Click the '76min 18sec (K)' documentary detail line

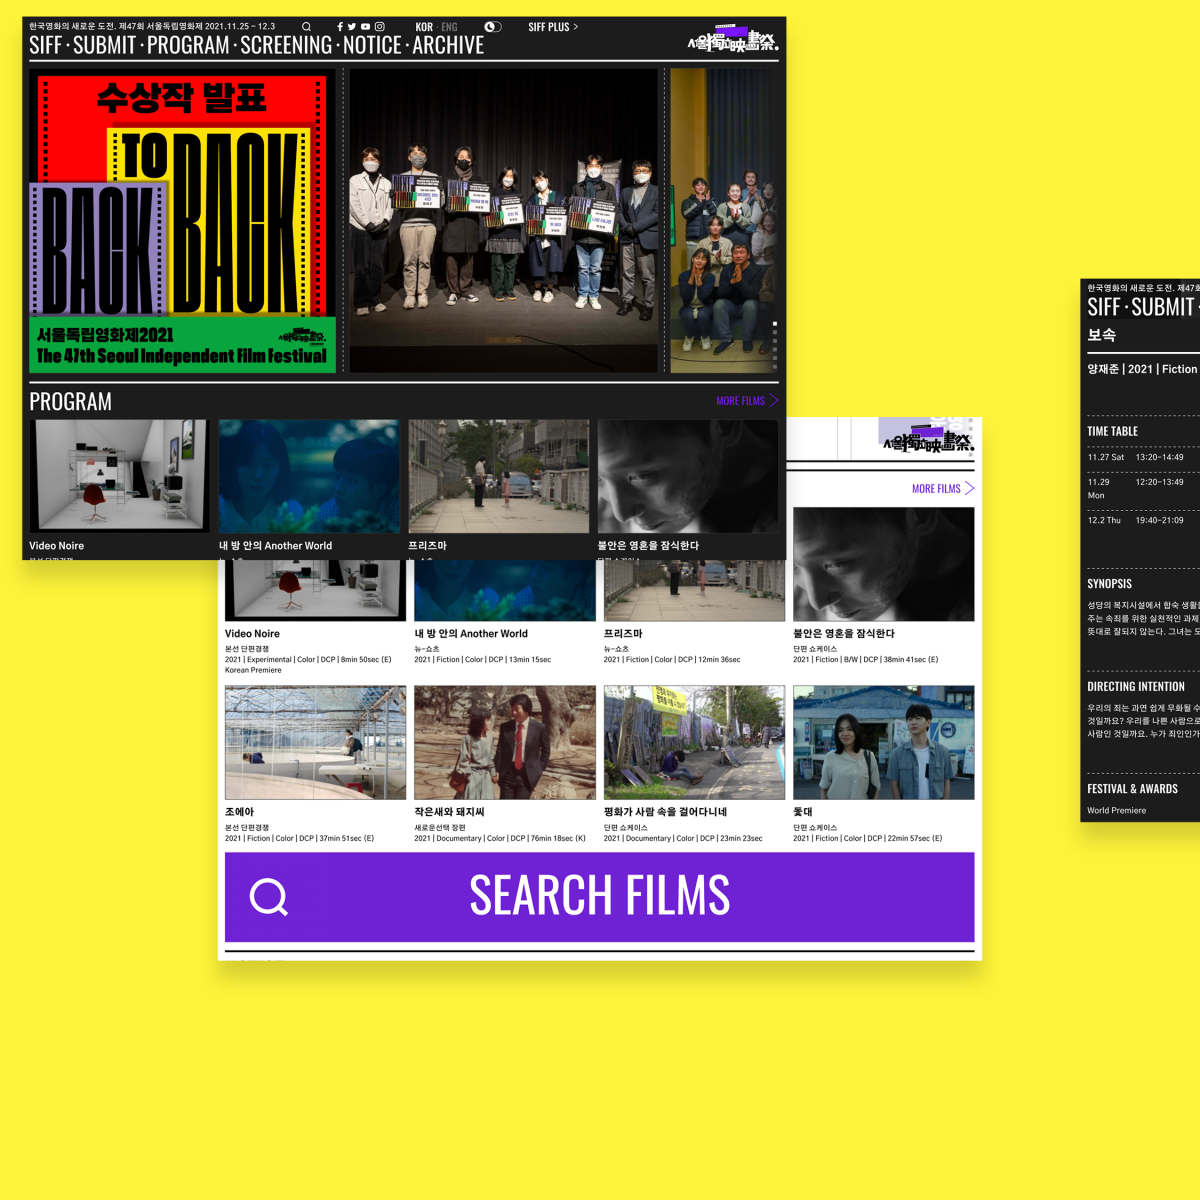pyautogui.click(x=500, y=839)
